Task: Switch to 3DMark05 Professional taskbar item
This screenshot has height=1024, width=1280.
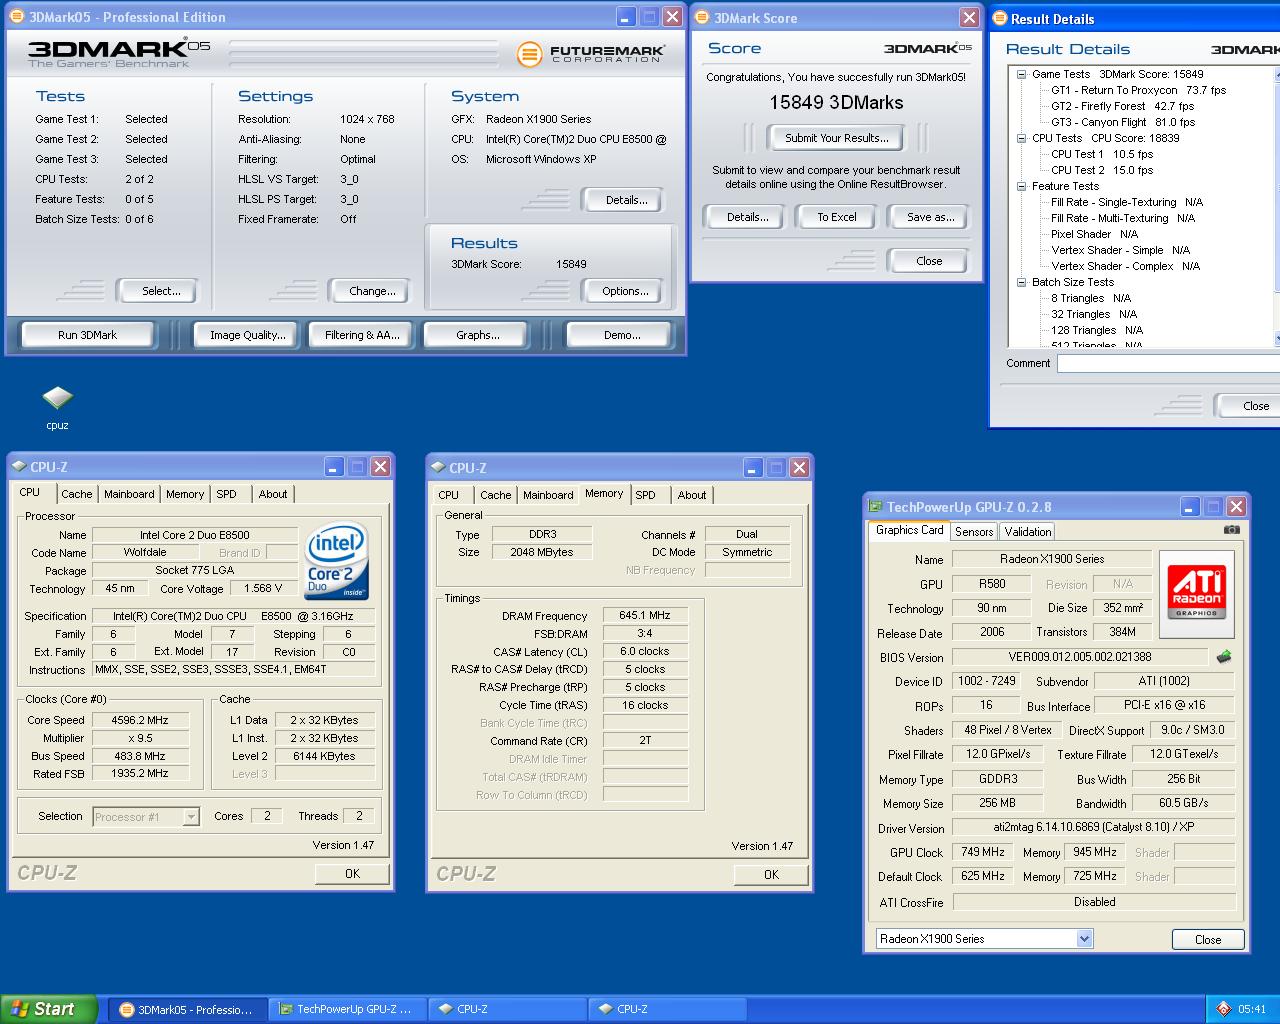Action: click(x=188, y=1010)
